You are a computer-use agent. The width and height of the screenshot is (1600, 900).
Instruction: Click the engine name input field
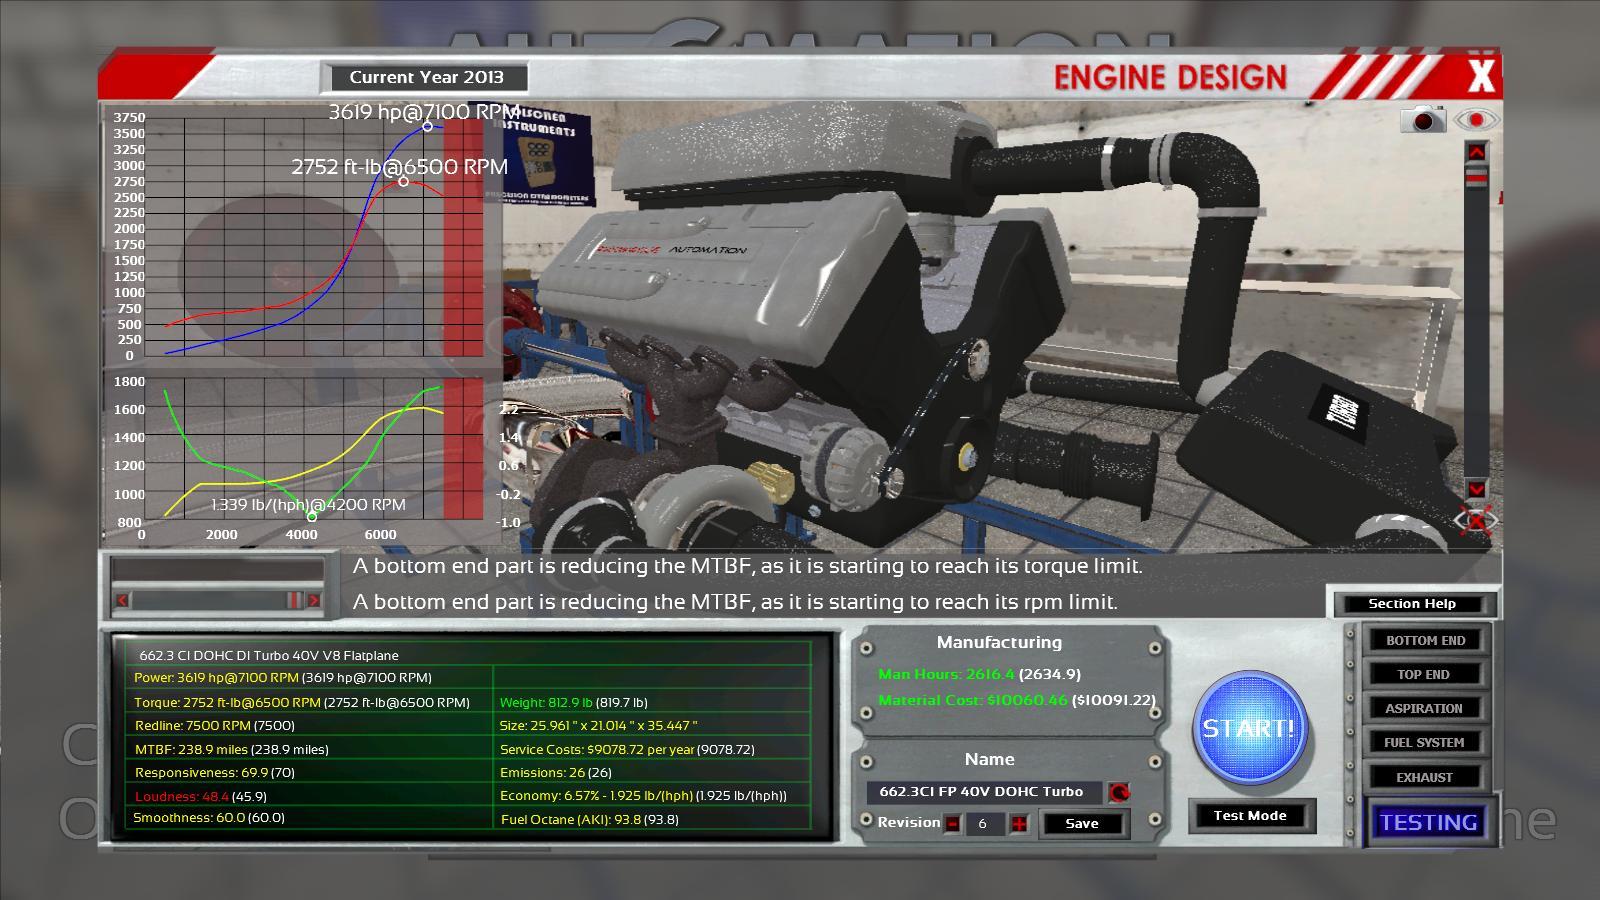[x=982, y=792]
